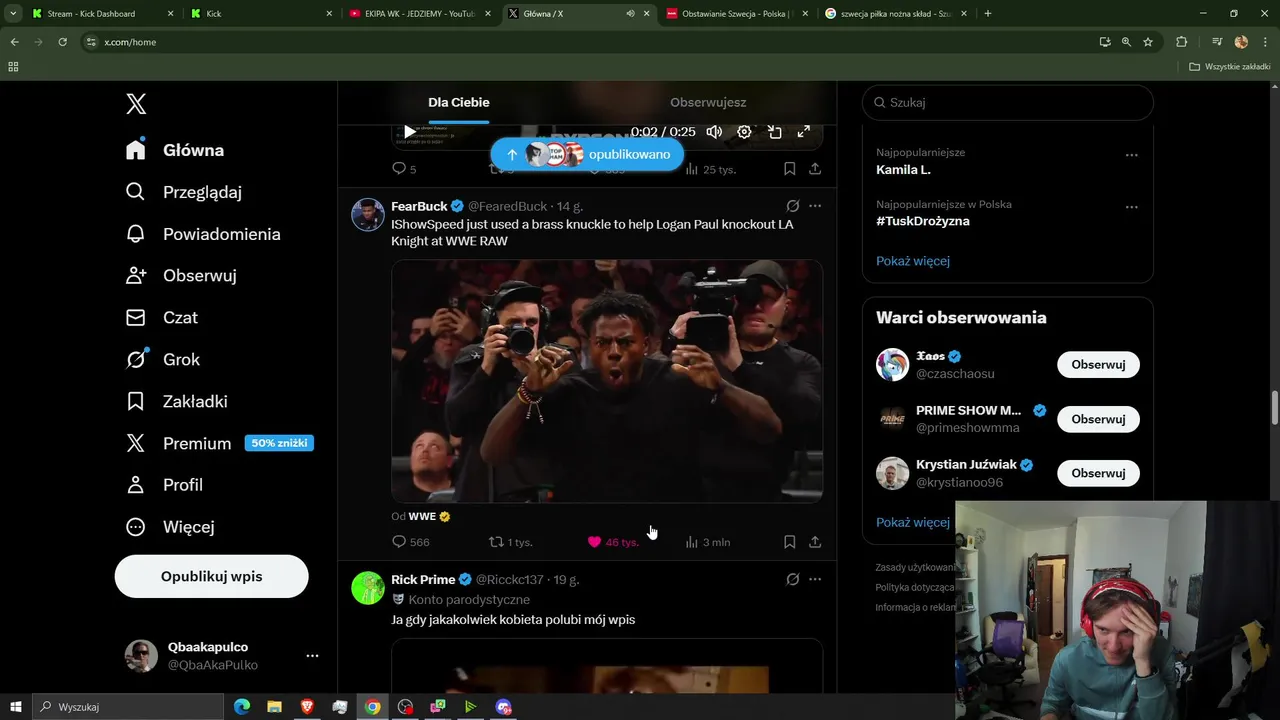Click Pokaż więcej under Warci obserwowania

[x=913, y=522]
